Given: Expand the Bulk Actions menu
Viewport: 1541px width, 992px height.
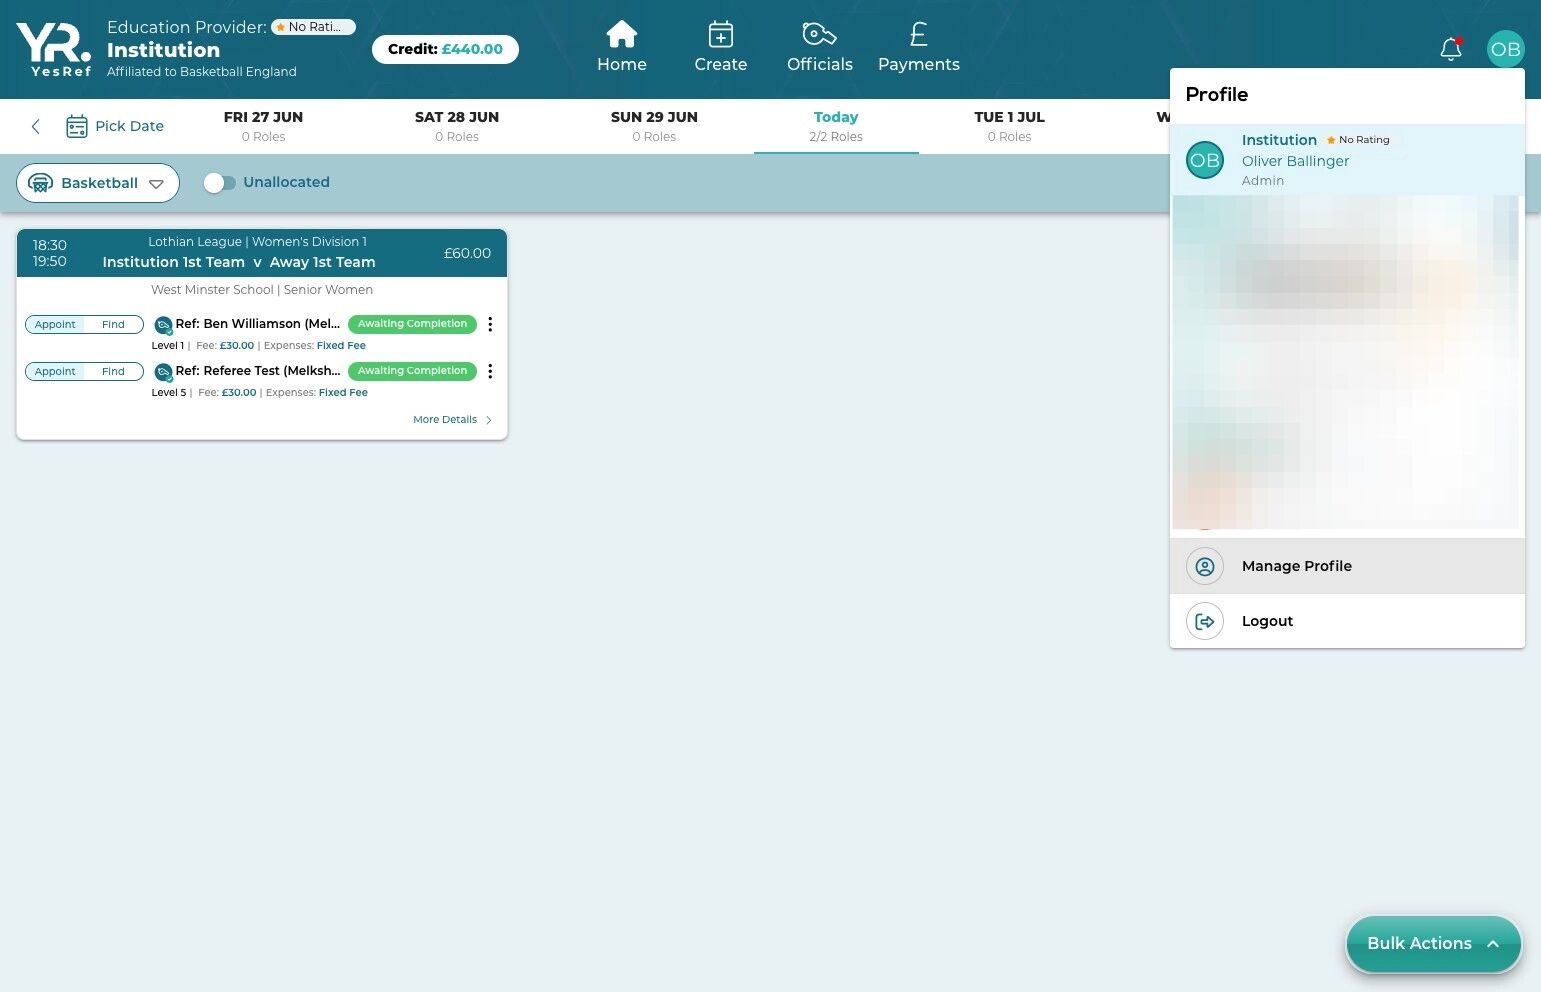Looking at the screenshot, I should (1433, 944).
